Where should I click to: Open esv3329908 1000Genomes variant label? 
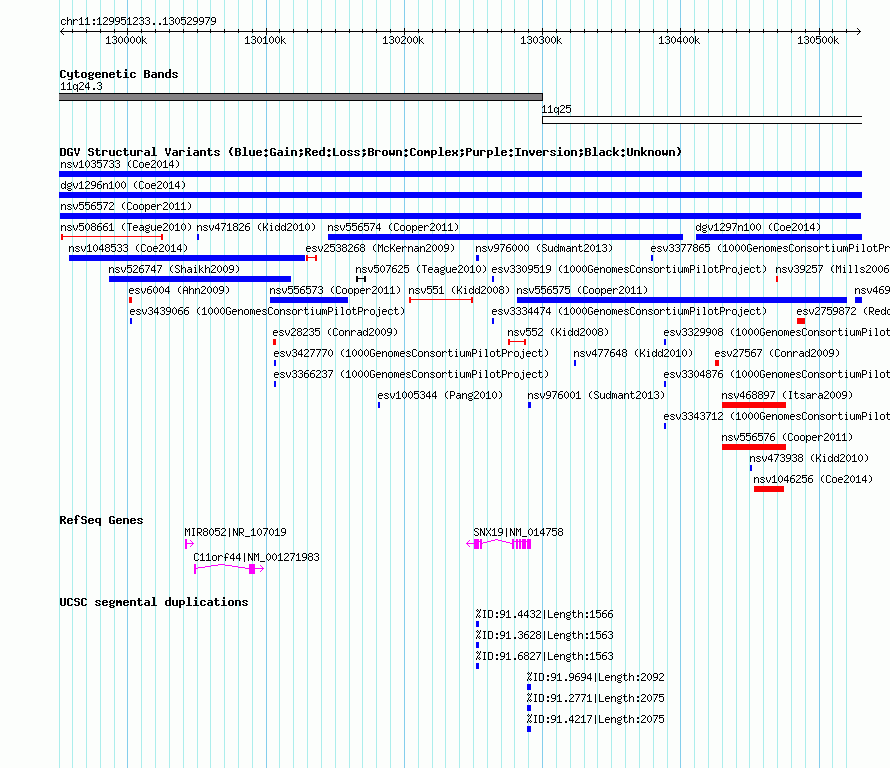776,333
